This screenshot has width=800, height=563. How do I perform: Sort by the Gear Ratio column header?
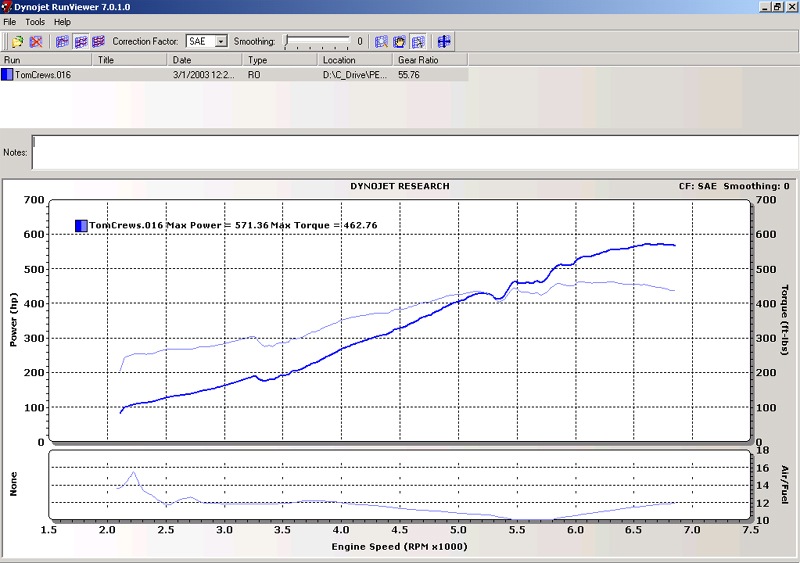[x=431, y=60]
